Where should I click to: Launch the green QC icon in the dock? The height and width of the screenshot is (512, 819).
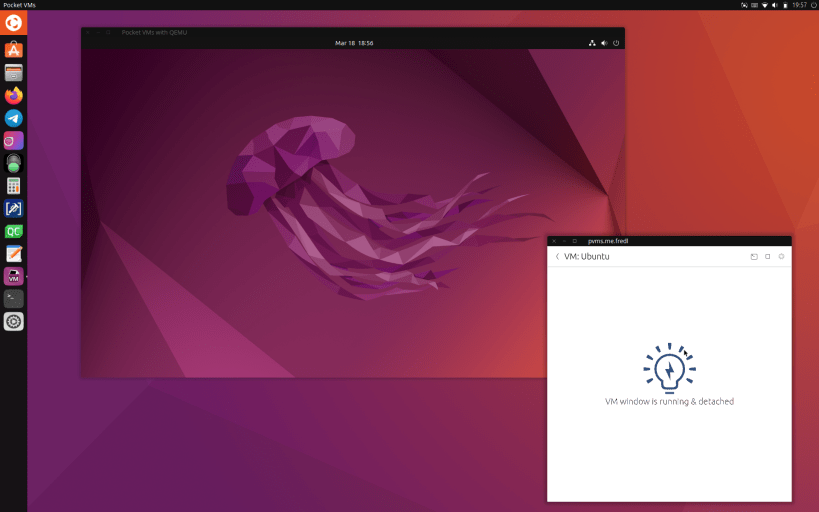click(x=14, y=231)
